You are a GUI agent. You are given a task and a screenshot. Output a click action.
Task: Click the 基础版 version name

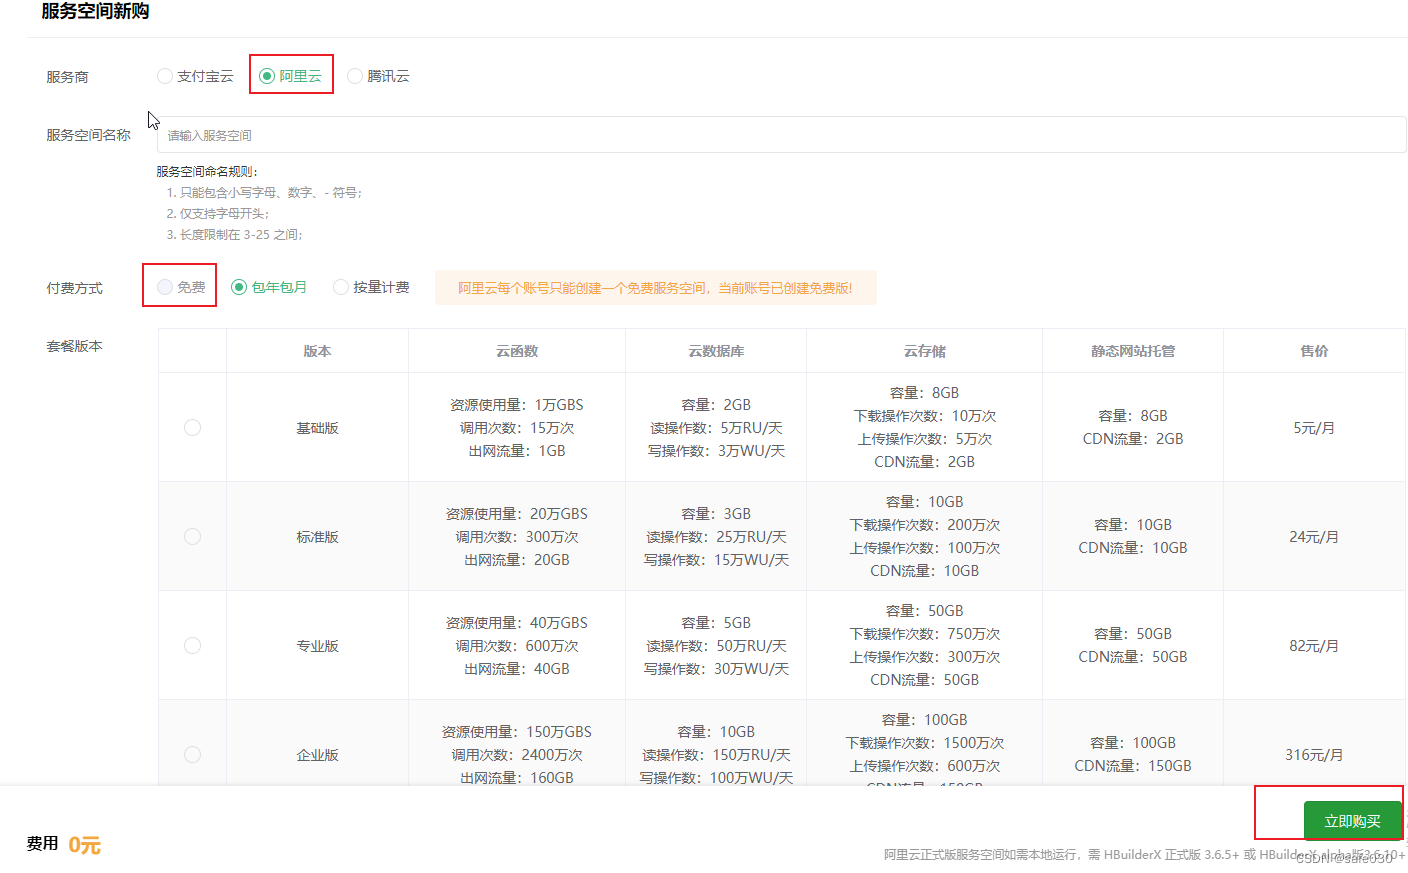point(317,428)
